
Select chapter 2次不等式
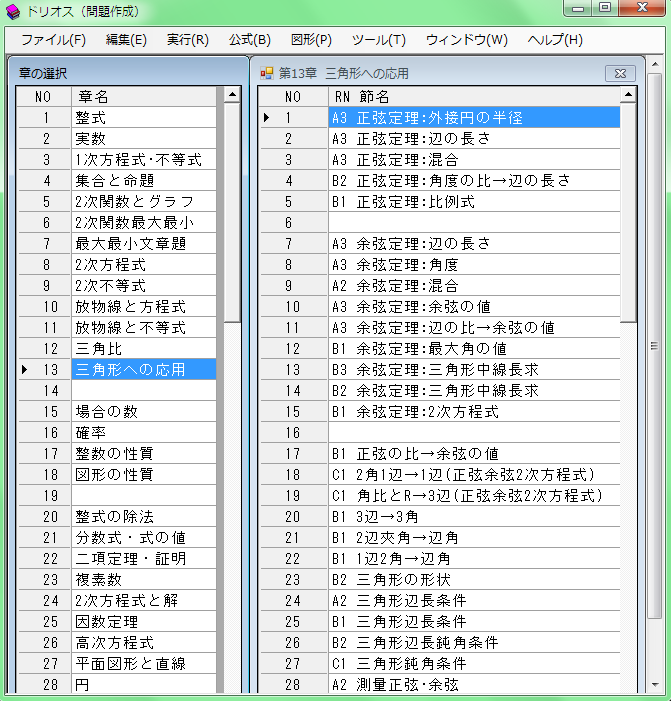[143, 286]
